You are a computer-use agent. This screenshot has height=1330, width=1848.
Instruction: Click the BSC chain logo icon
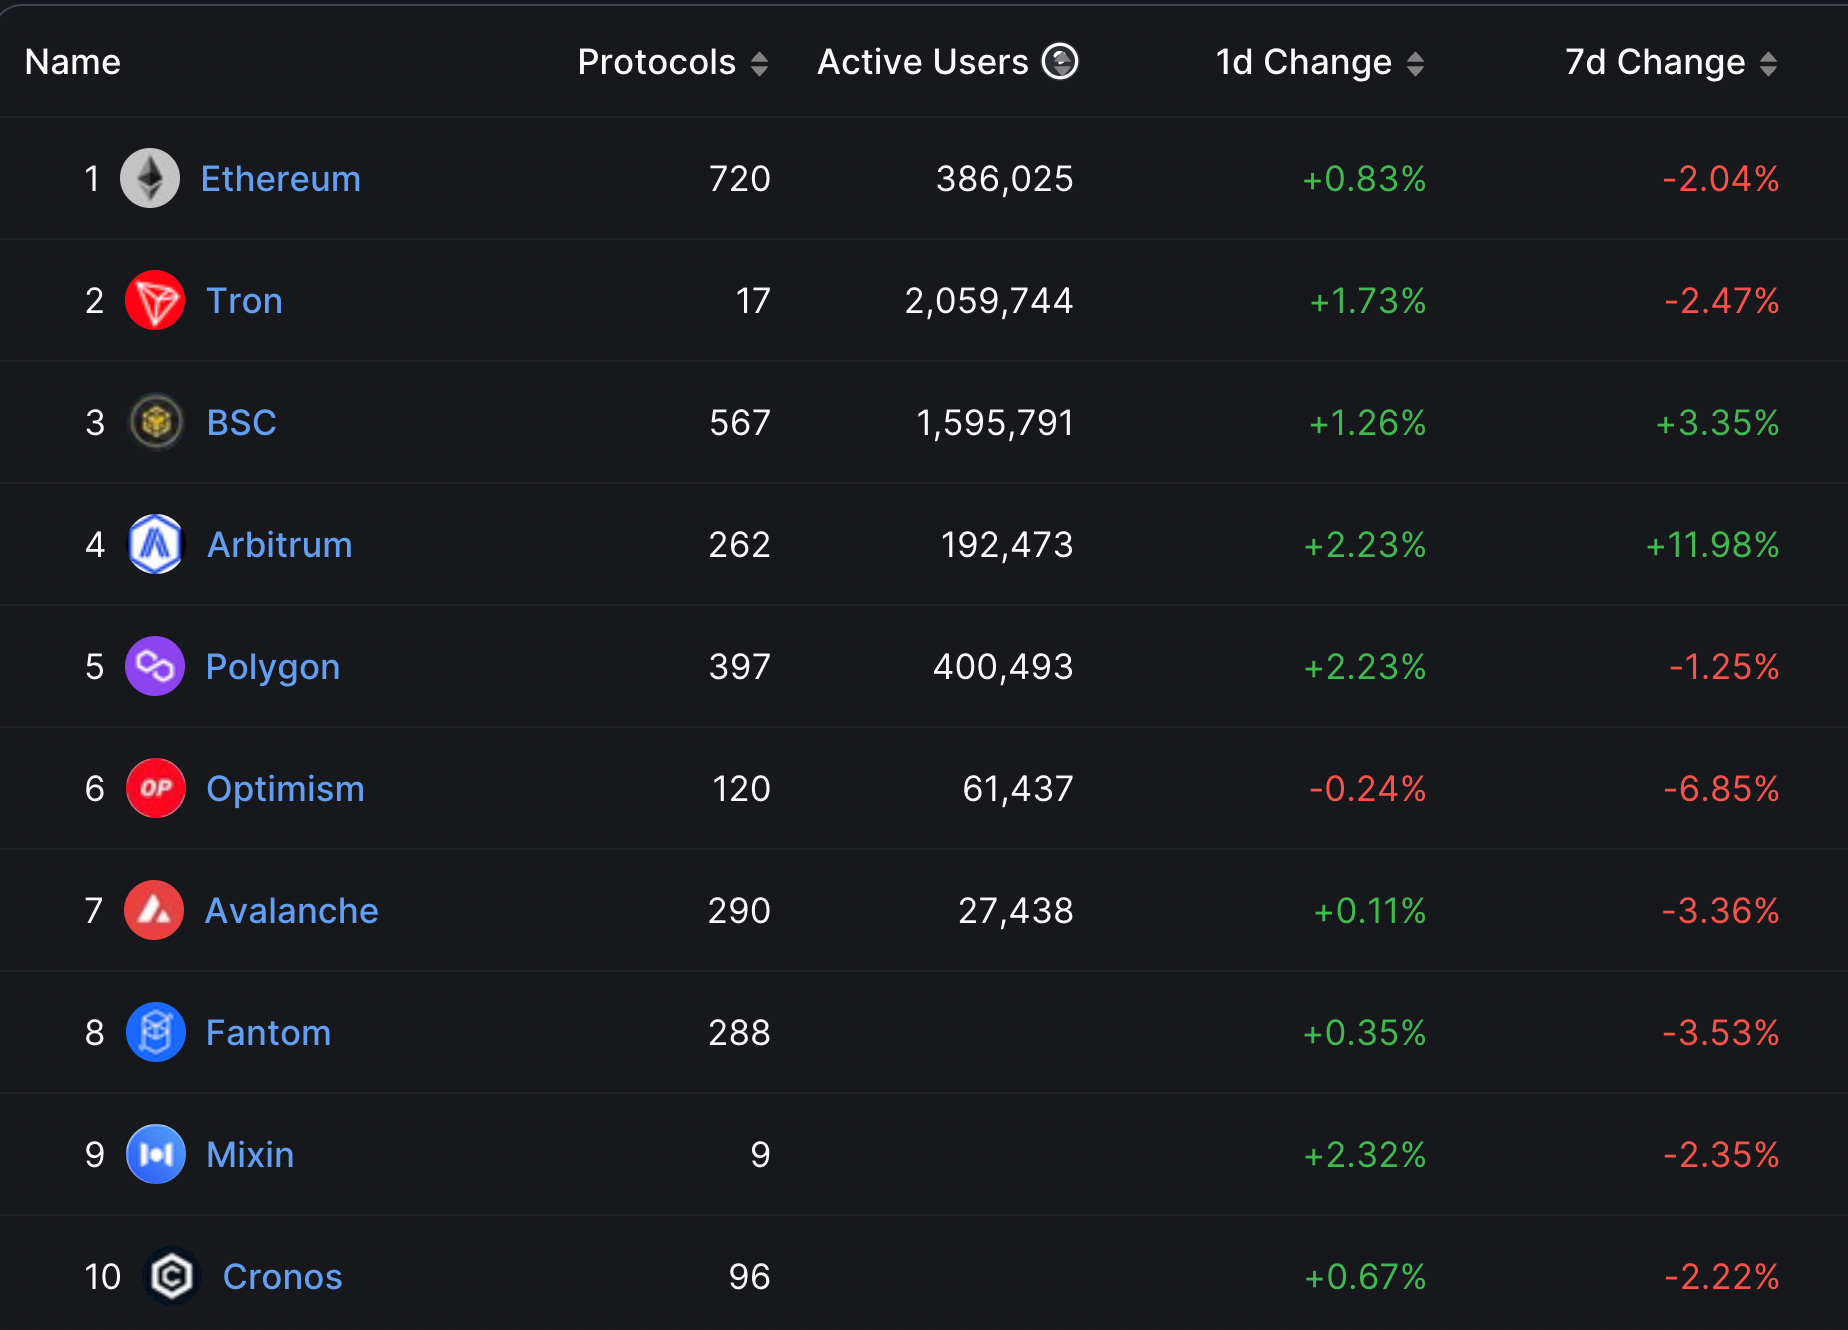click(x=156, y=422)
